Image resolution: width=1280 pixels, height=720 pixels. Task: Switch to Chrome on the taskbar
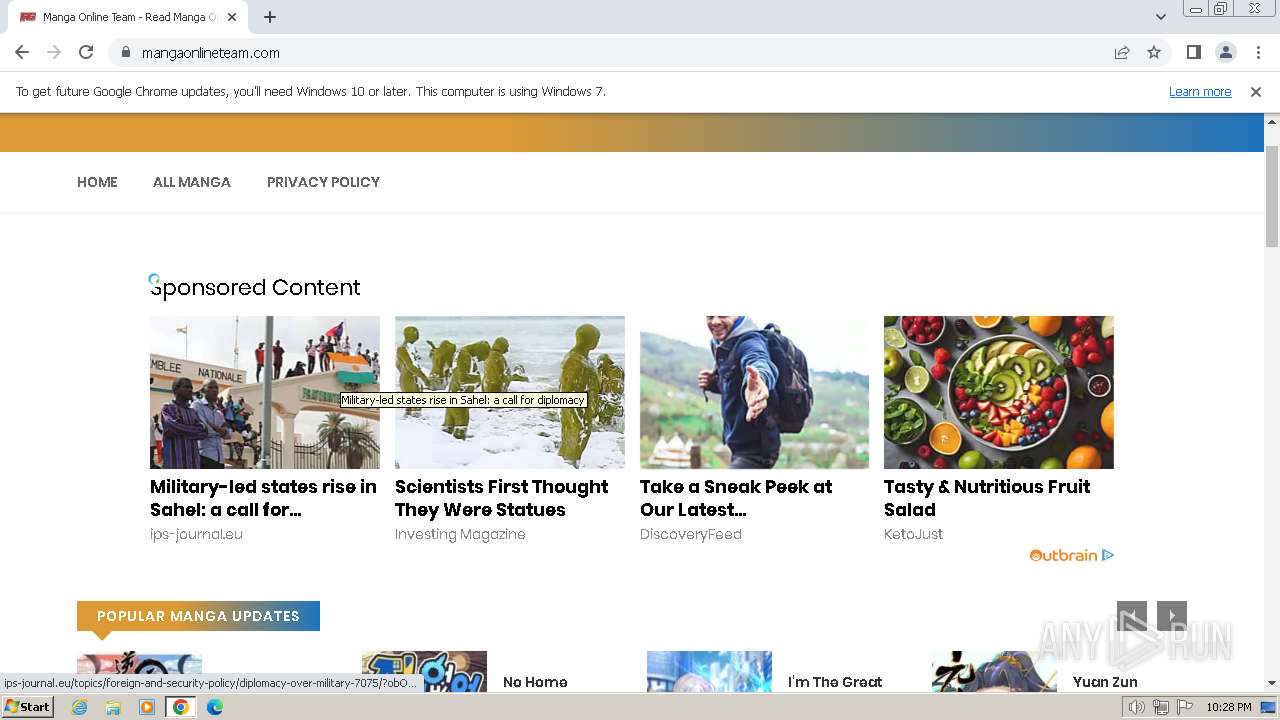click(x=181, y=707)
